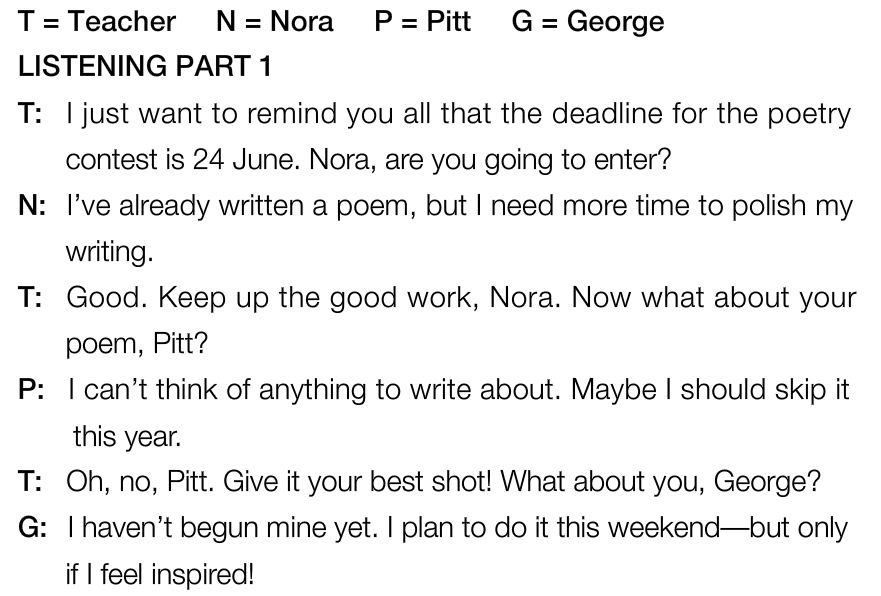Click the 'P:' speaker label
The height and width of the screenshot is (596, 881).
pos(31,389)
